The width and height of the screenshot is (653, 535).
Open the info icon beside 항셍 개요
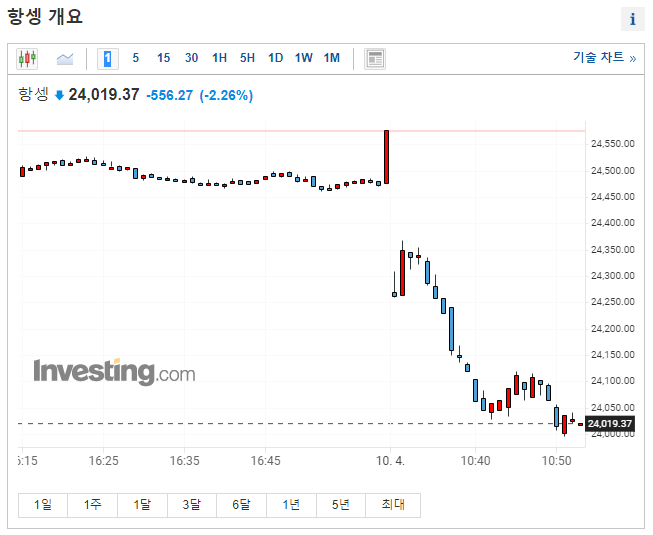pyautogui.click(x=633, y=19)
